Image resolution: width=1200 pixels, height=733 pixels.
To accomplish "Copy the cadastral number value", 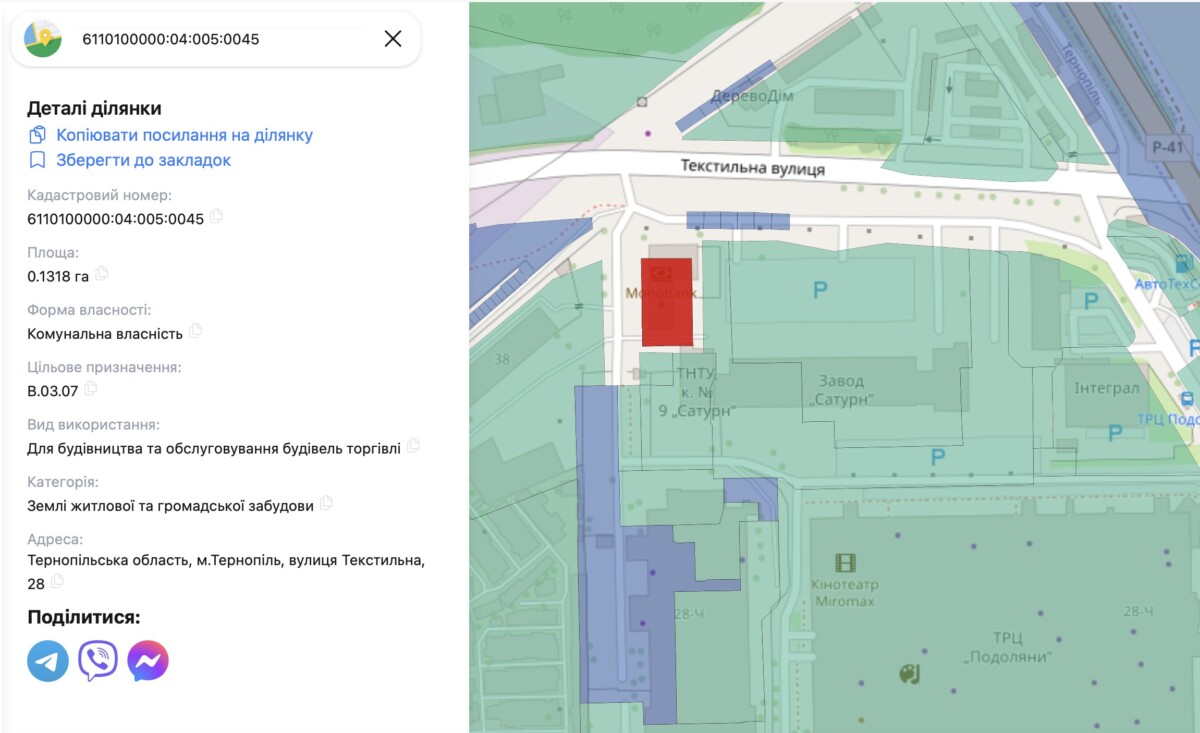I will pyautogui.click(x=216, y=217).
